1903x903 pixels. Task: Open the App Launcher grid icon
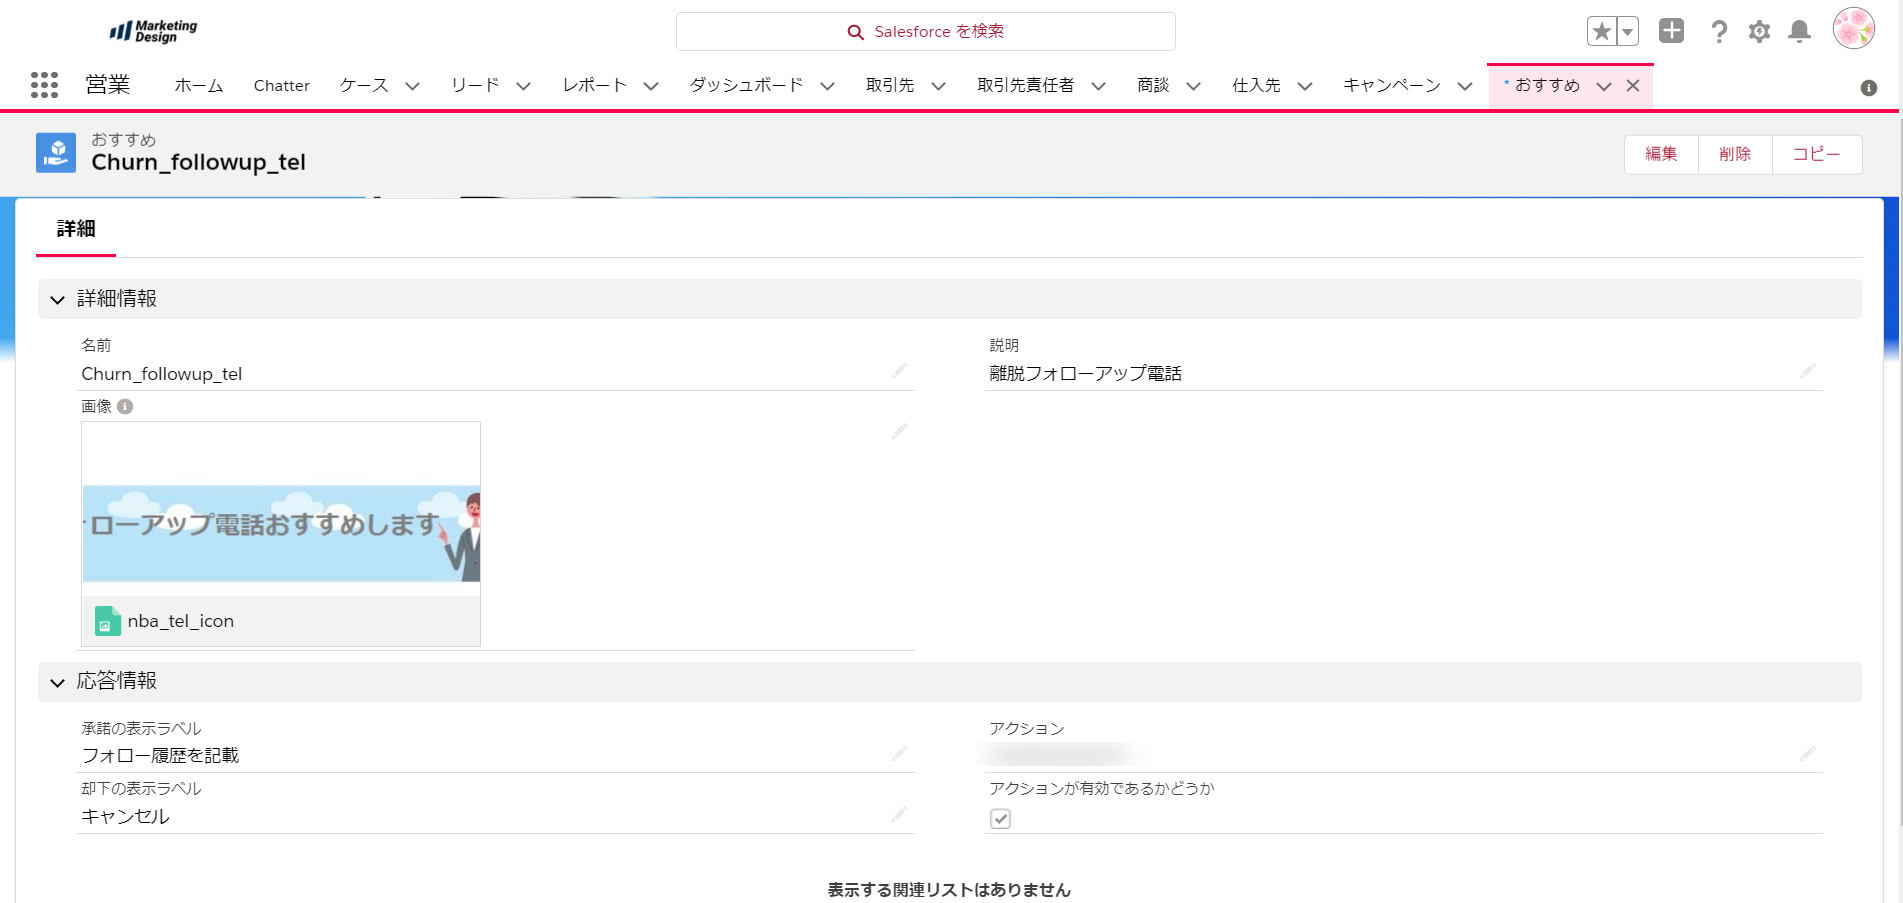click(44, 85)
